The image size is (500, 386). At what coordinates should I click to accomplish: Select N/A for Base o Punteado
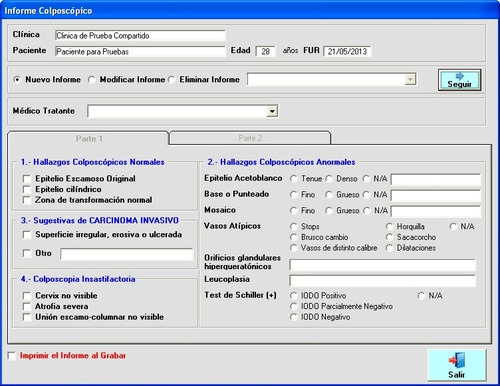(366, 195)
